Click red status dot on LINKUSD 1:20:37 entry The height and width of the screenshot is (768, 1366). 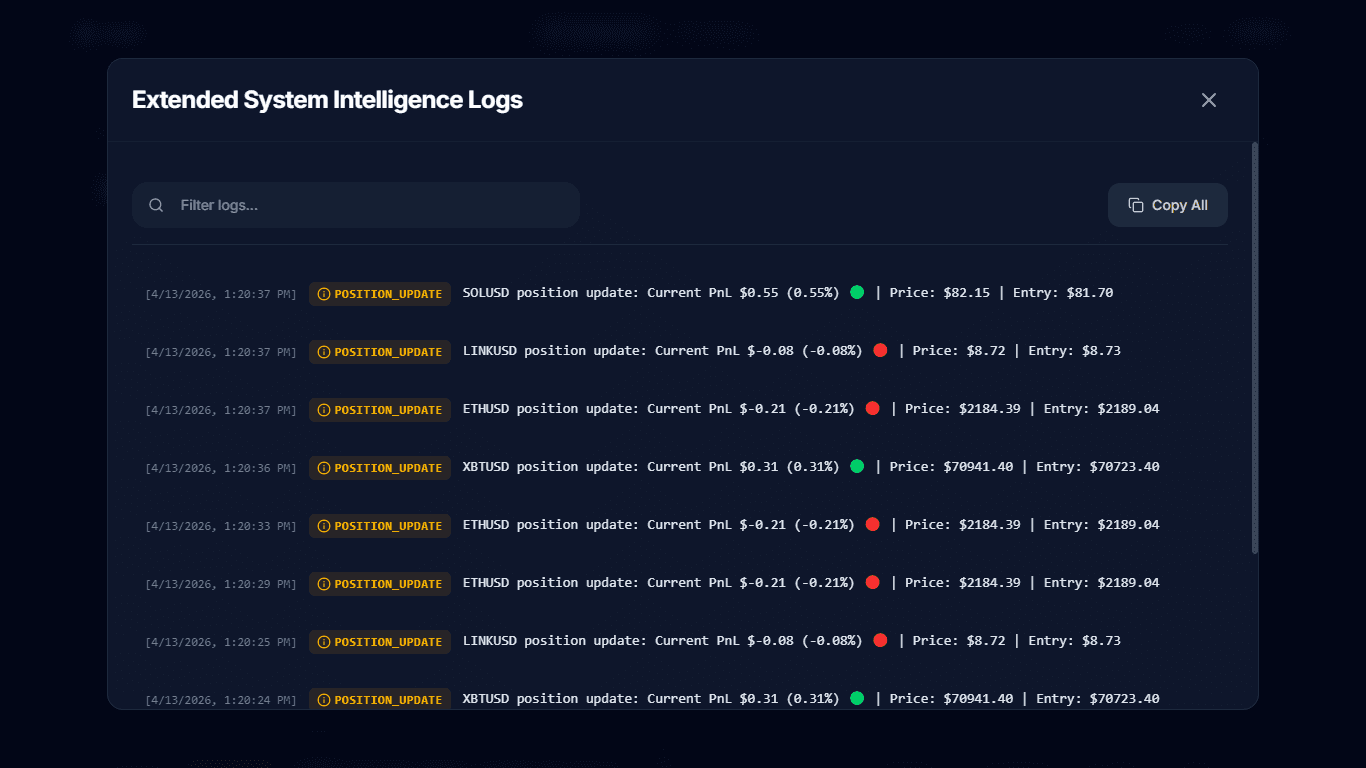pyautogui.click(x=880, y=350)
